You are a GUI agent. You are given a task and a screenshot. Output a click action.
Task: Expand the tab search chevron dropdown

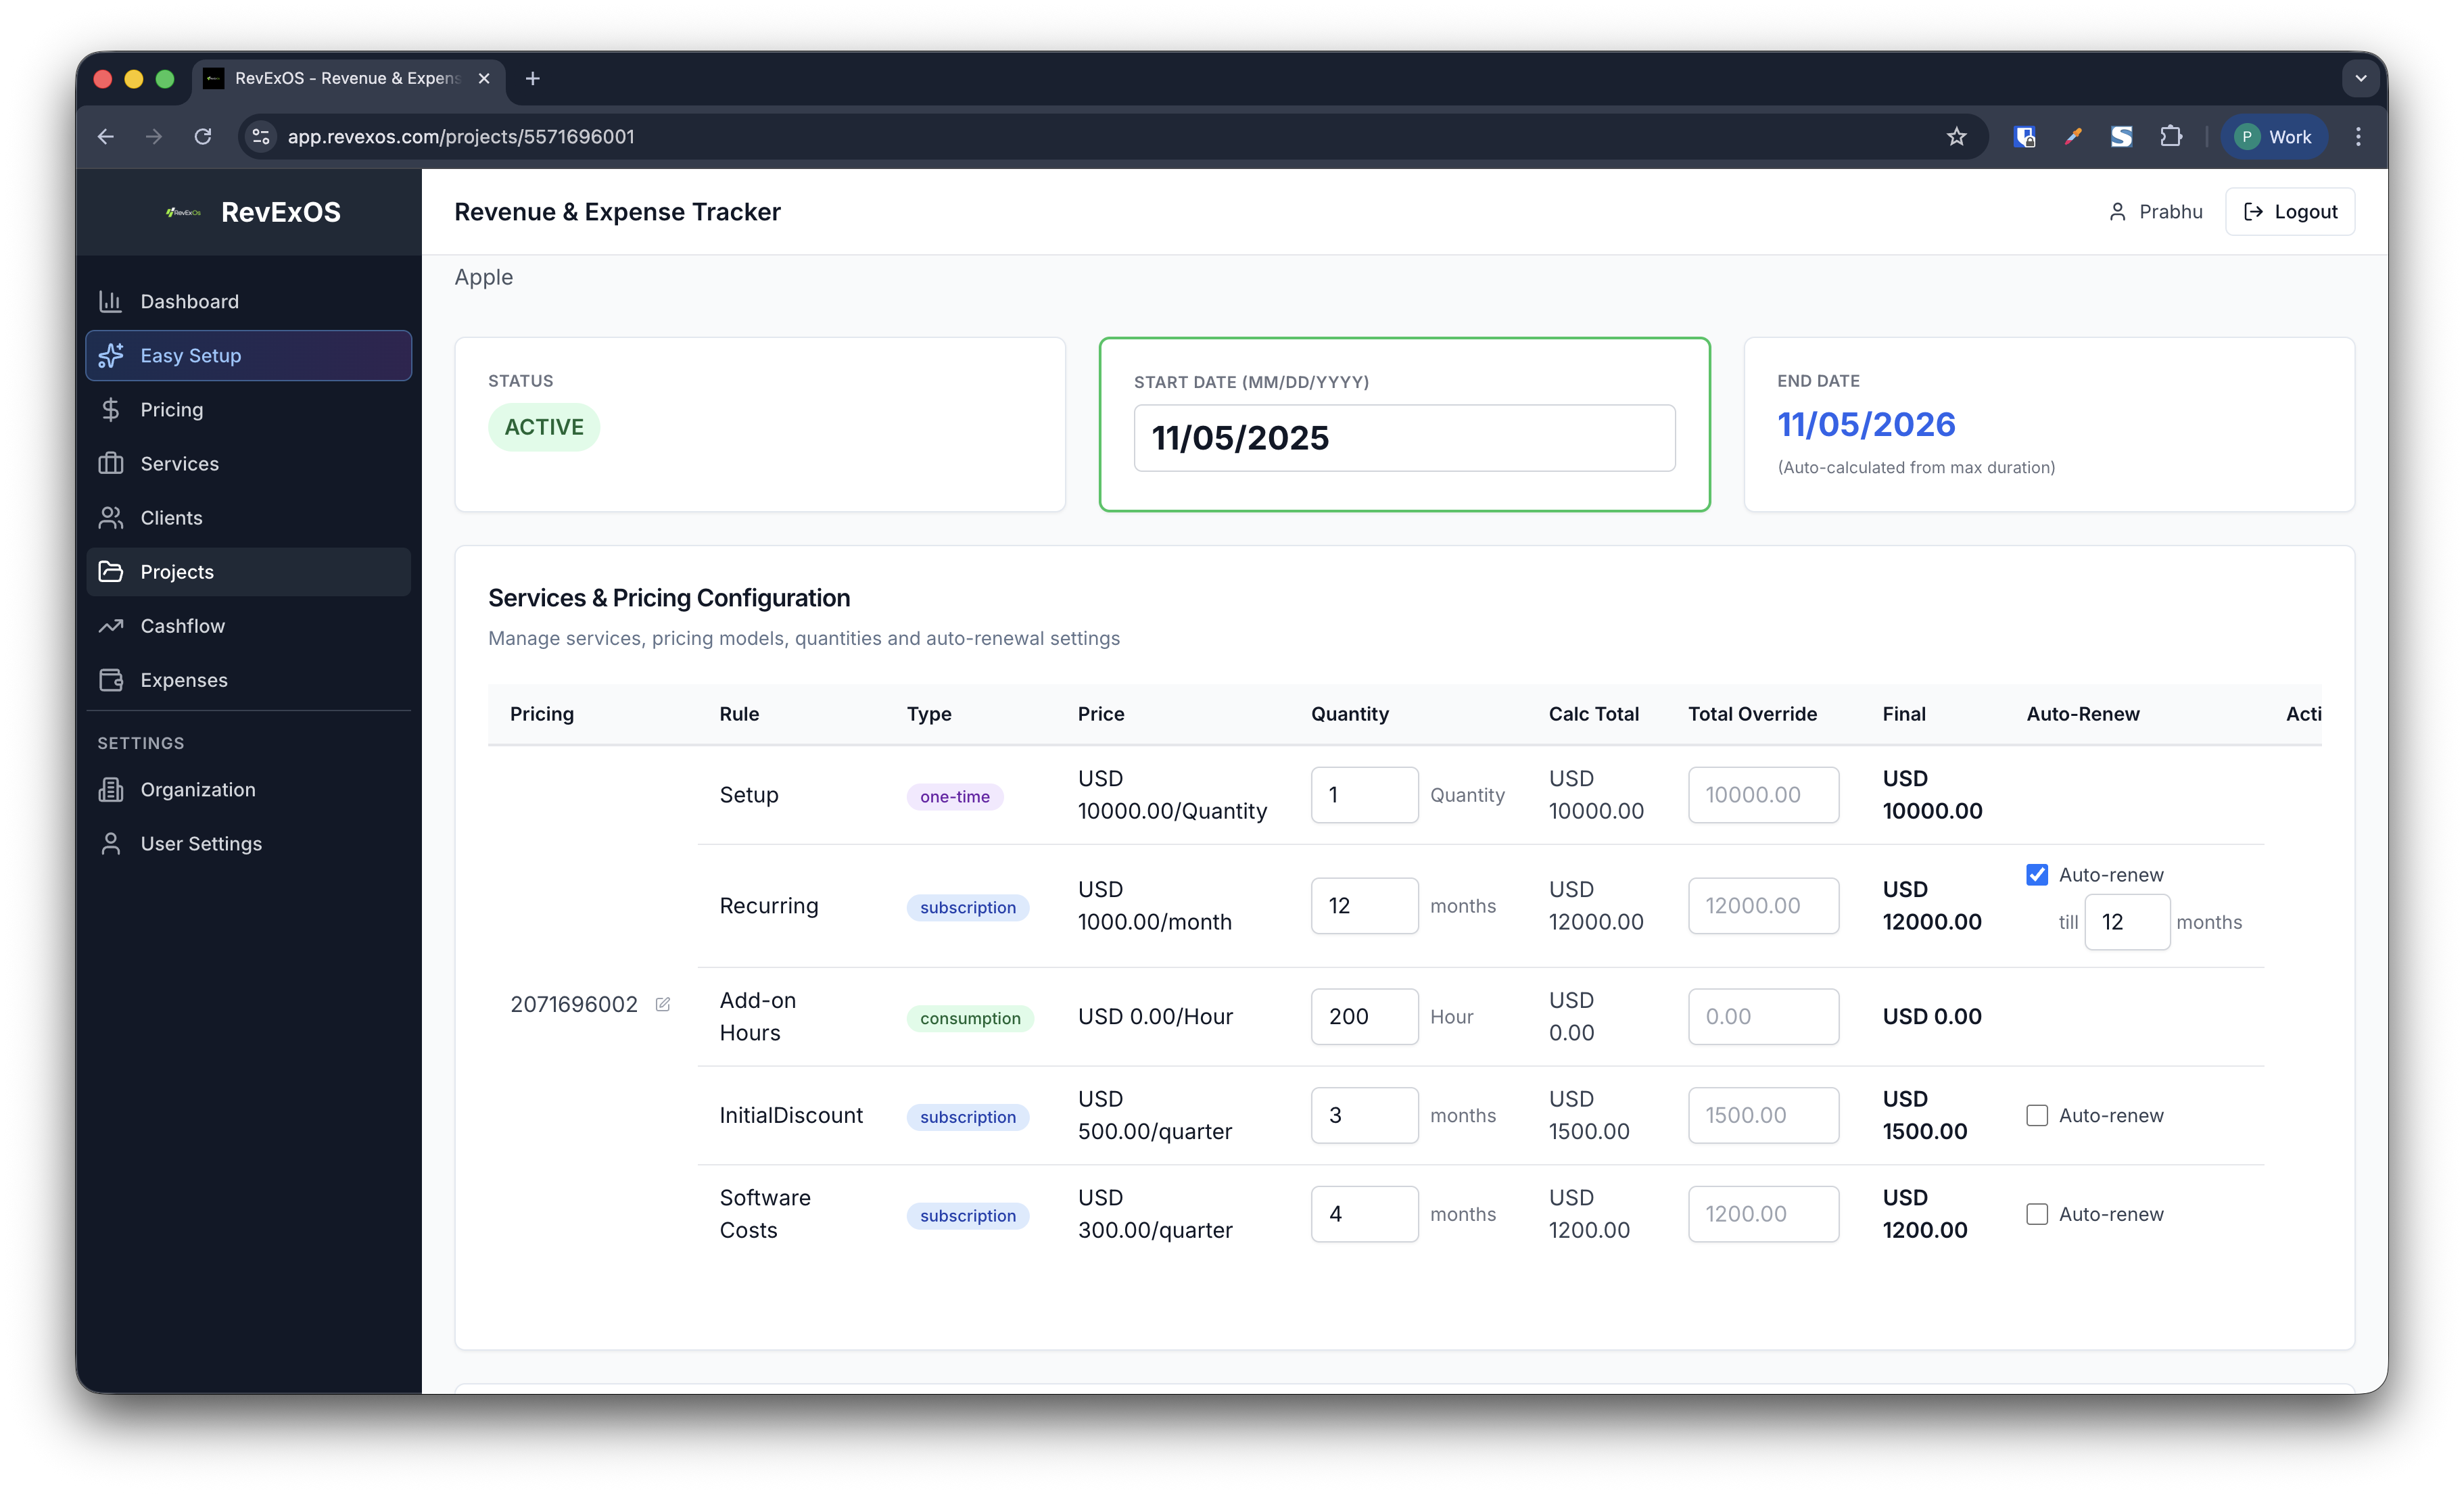(x=2360, y=78)
